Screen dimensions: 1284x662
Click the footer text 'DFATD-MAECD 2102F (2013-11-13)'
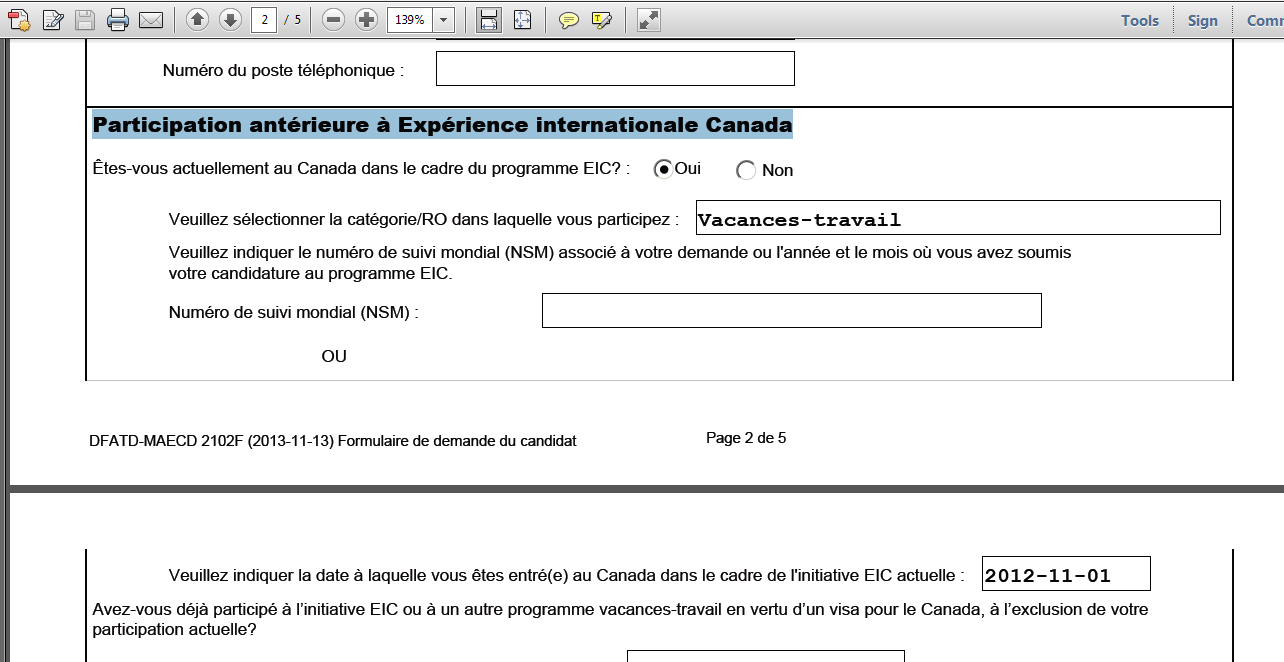(x=212, y=441)
